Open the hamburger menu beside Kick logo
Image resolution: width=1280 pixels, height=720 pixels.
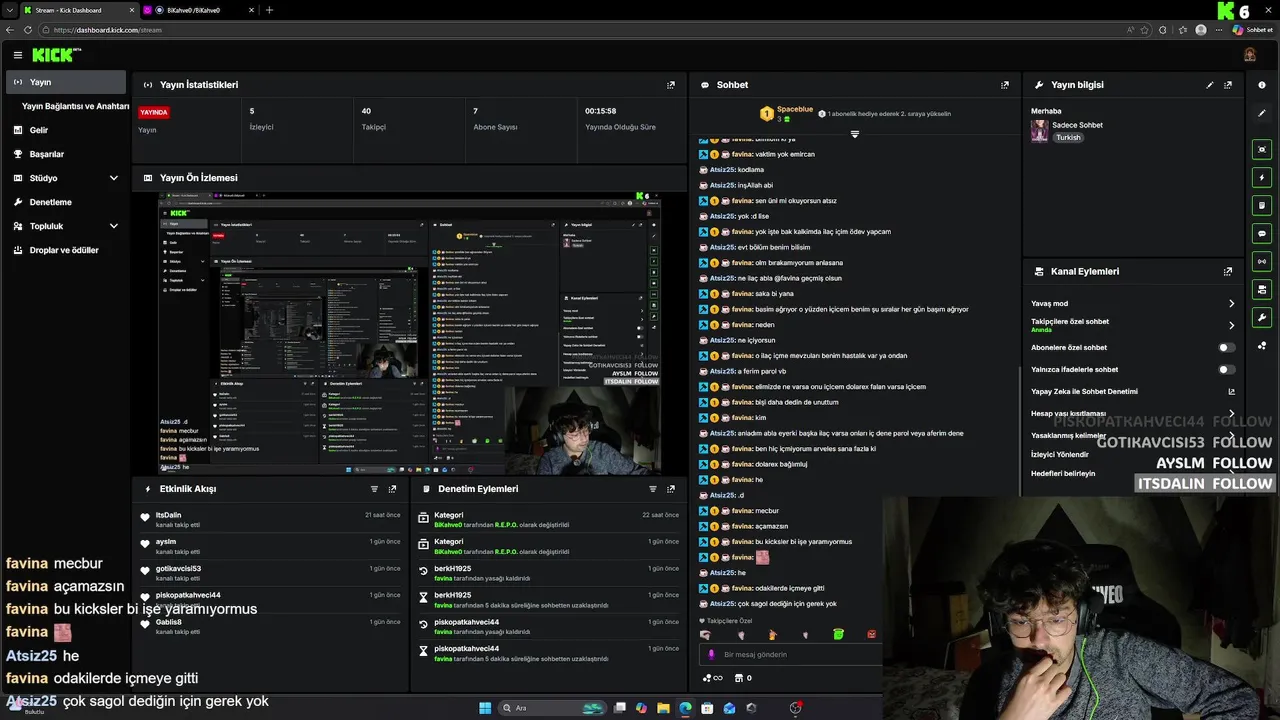(18, 55)
